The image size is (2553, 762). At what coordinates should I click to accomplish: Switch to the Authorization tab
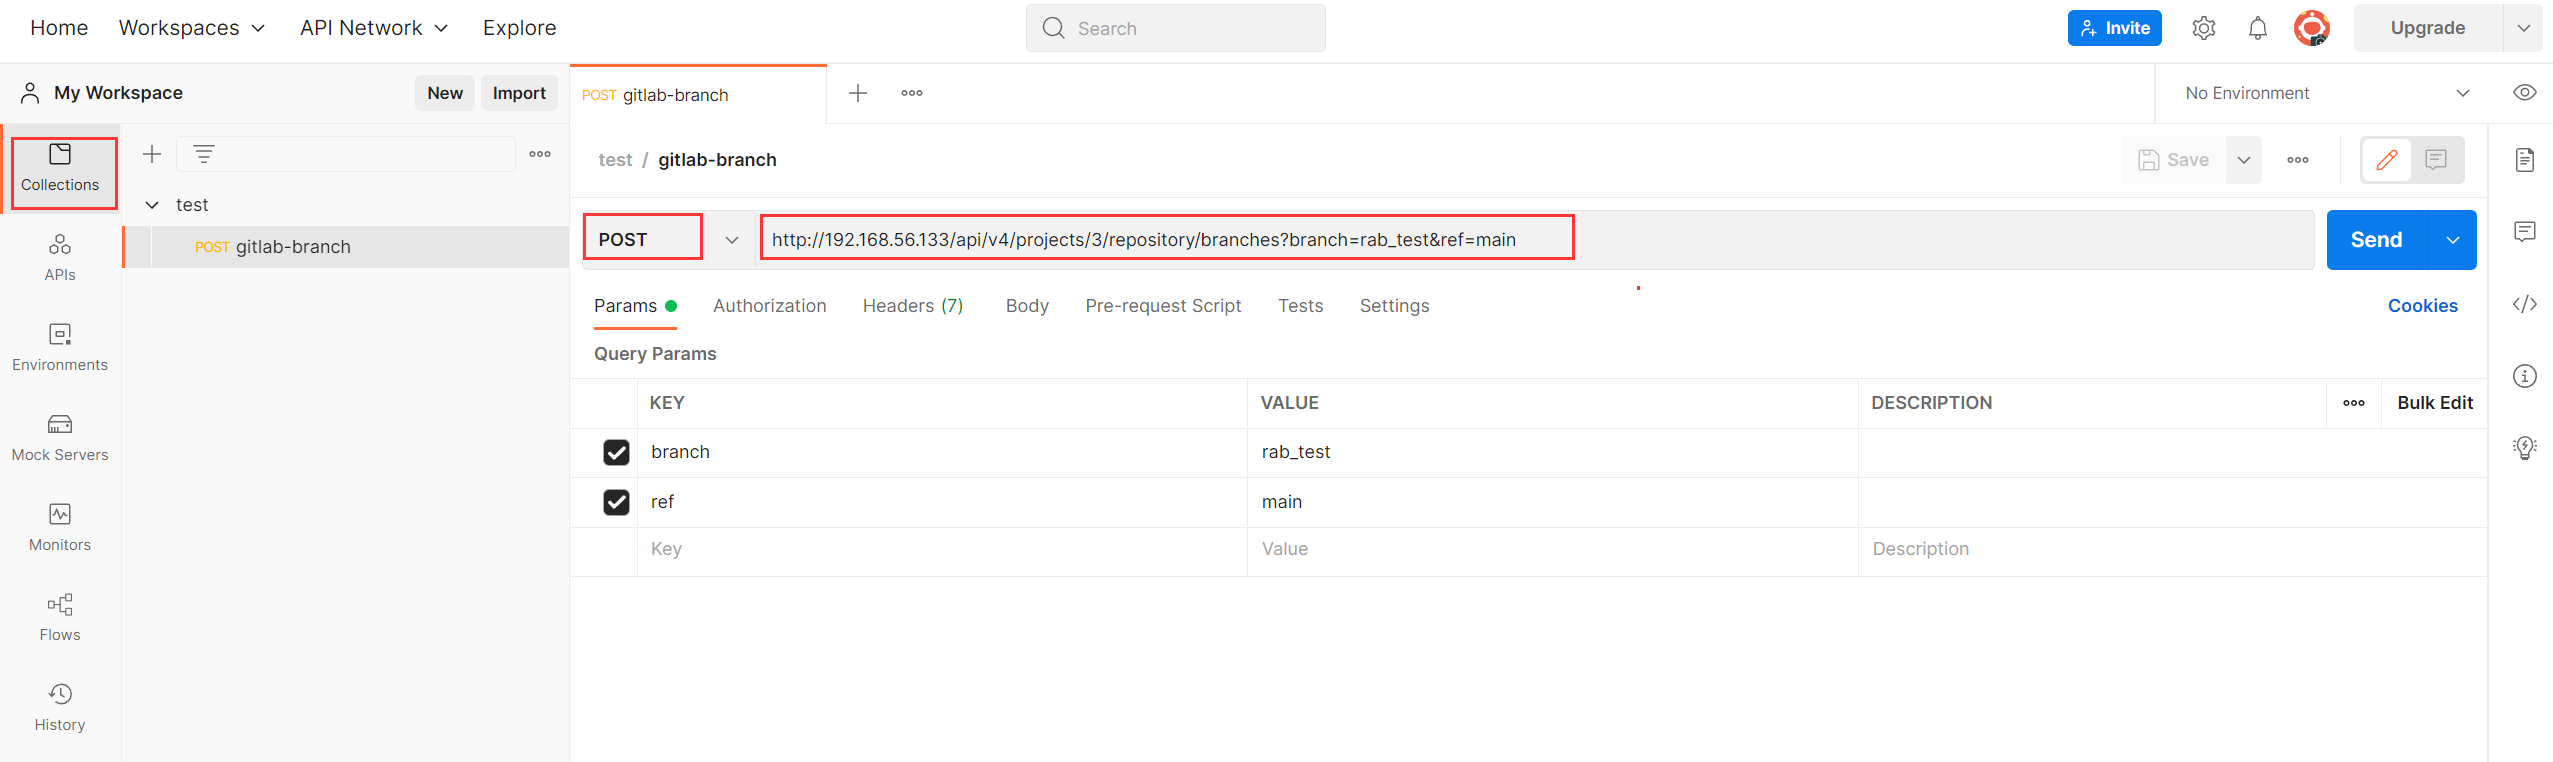point(770,306)
